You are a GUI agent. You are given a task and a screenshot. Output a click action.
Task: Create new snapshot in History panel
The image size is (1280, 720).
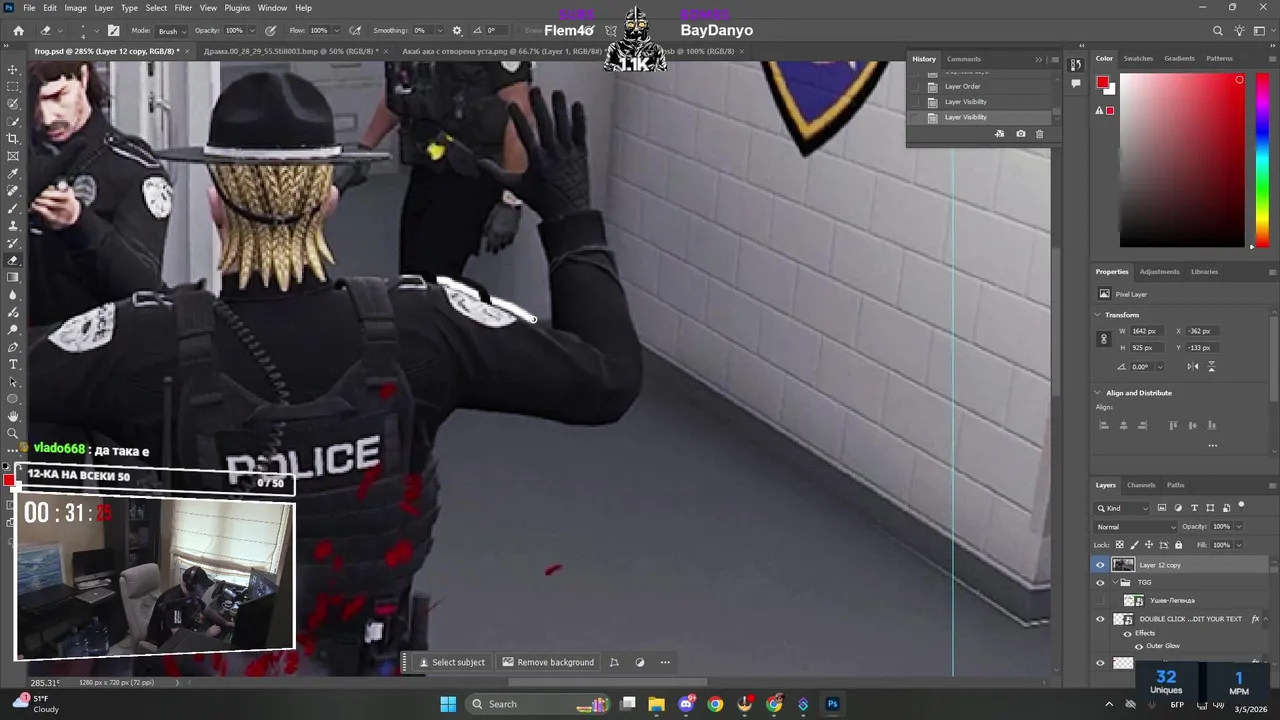pyautogui.click(x=1020, y=134)
